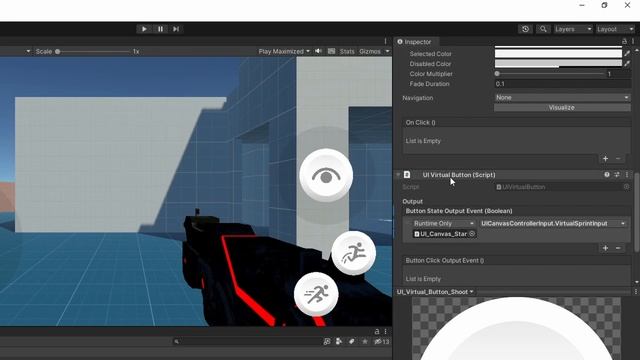The image size is (640, 360).
Task: Open the Layers dropdown
Action: tap(573, 29)
